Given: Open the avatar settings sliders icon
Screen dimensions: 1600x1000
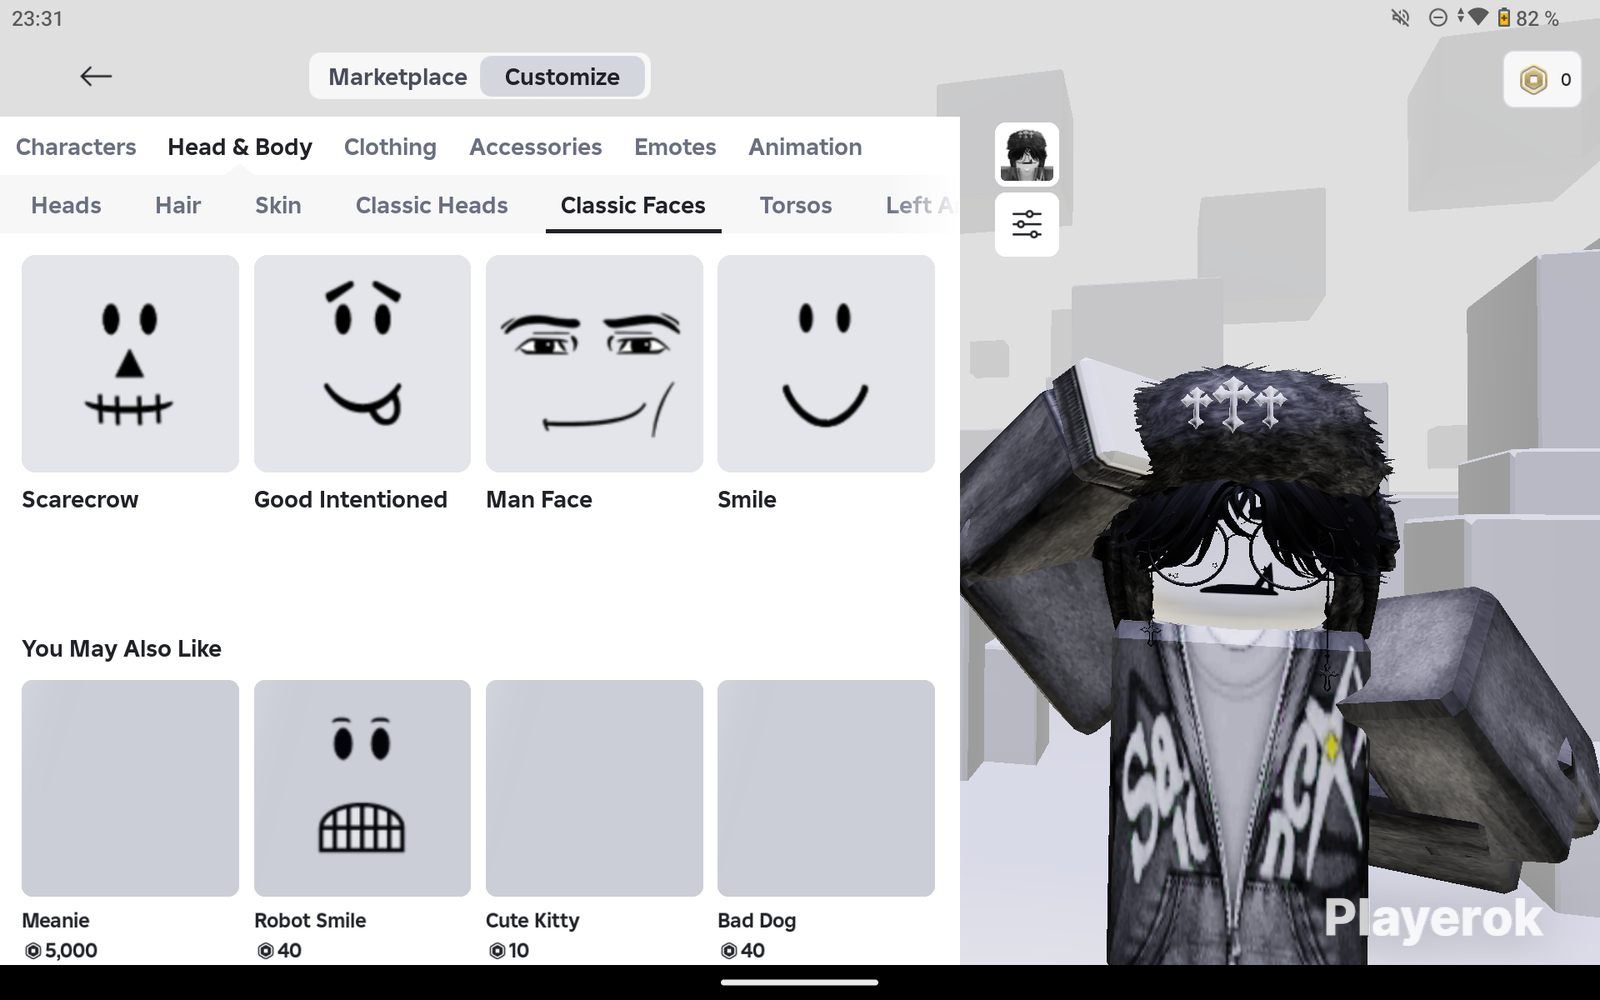Looking at the screenshot, I should [x=1027, y=224].
